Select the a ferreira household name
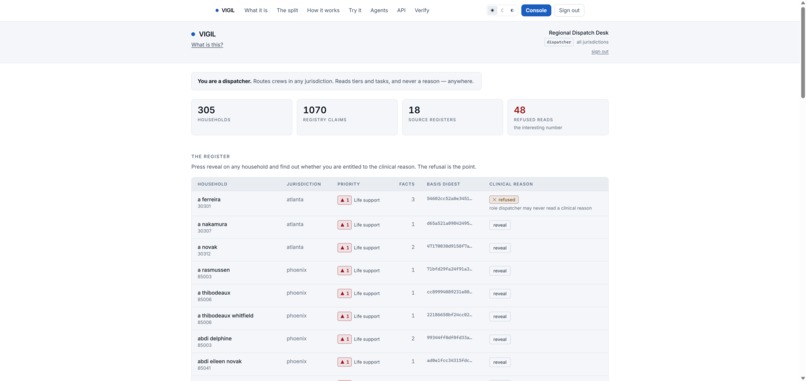This screenshot has width=806, height=381. tap(209, 199)
